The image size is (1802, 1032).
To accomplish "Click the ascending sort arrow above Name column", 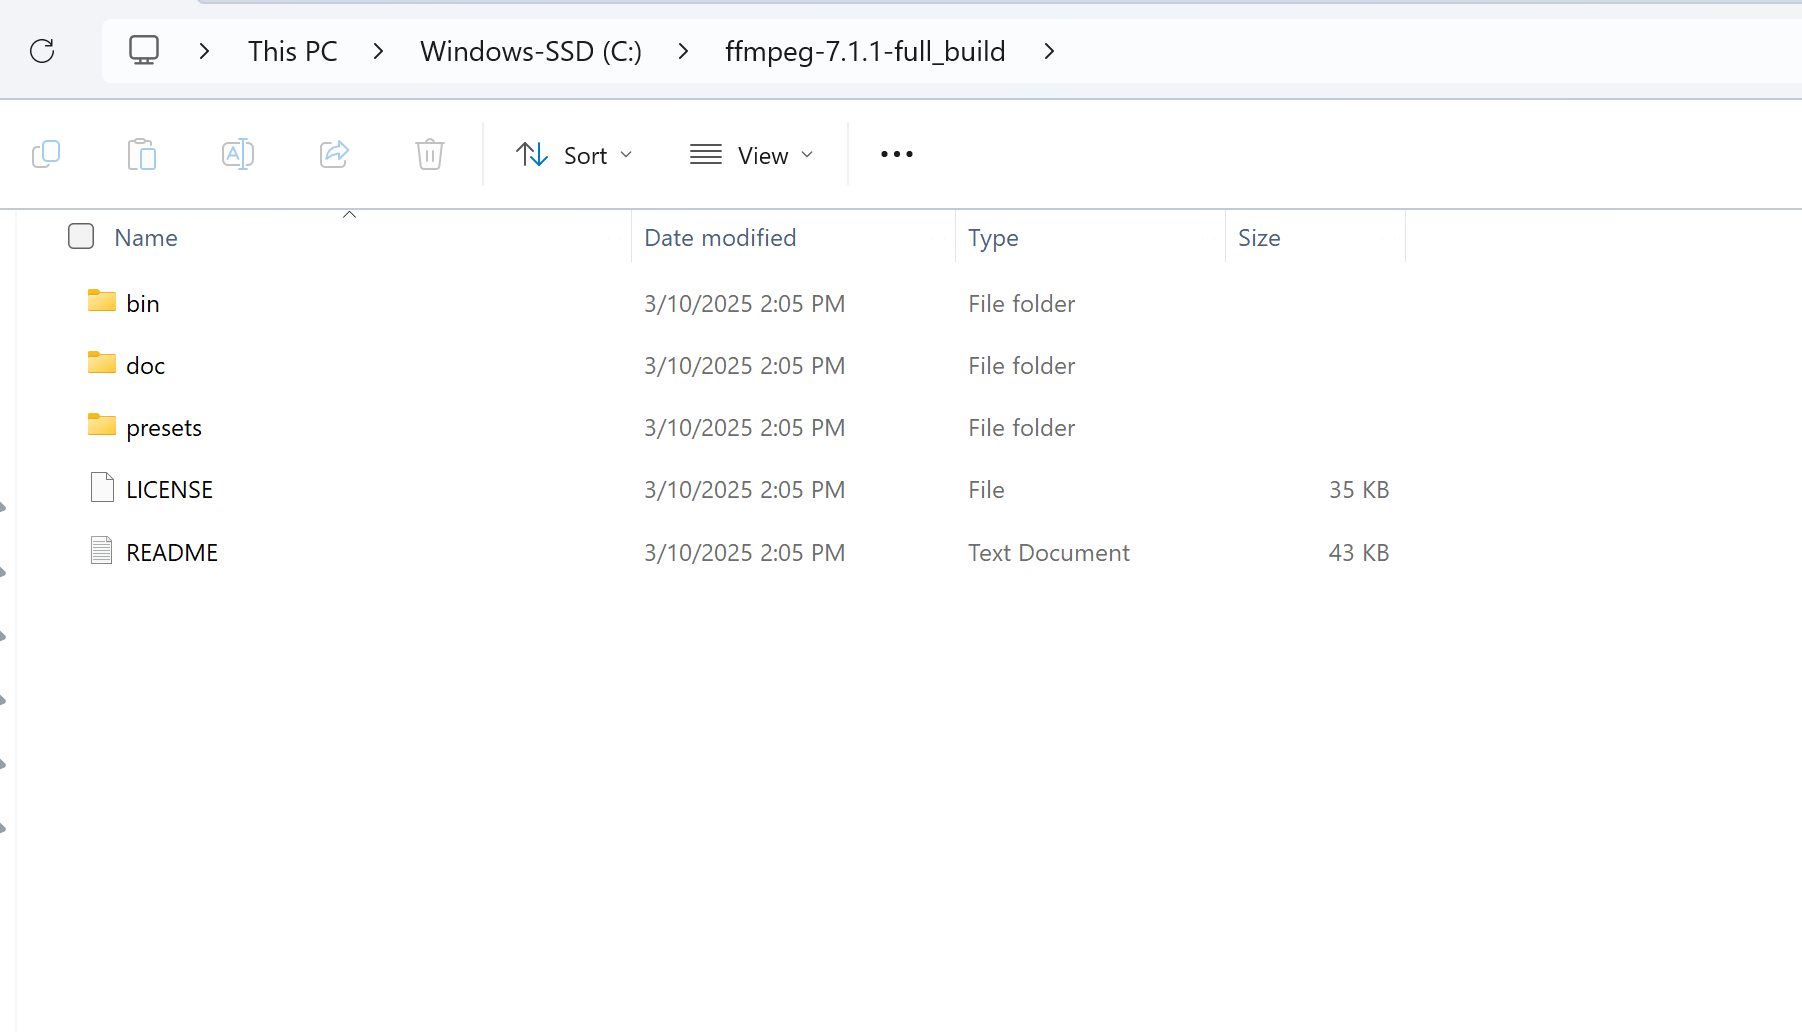I will point(349,213).
